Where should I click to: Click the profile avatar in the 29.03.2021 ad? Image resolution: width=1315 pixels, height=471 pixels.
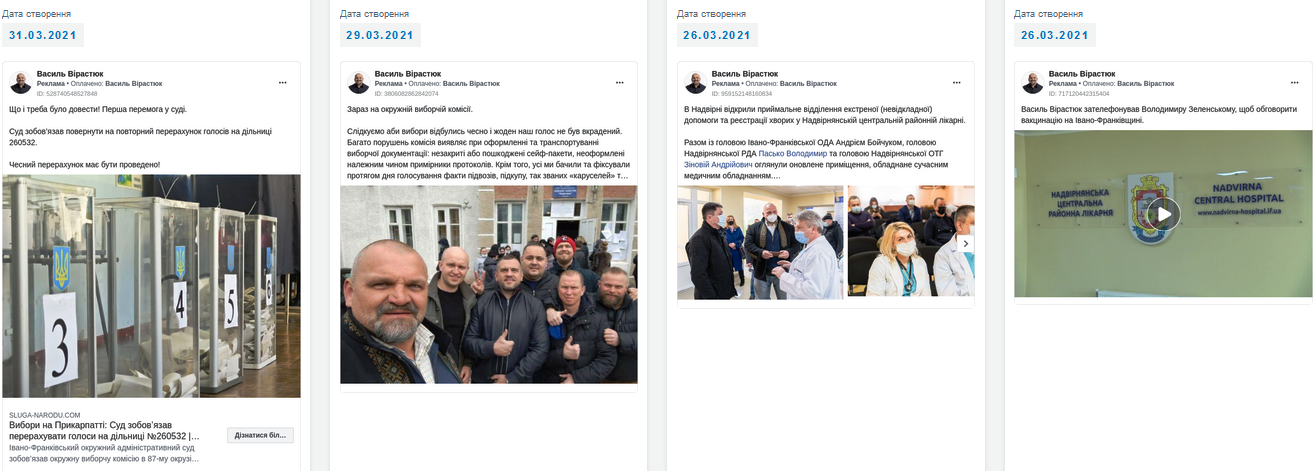click(x=358, y=83)
